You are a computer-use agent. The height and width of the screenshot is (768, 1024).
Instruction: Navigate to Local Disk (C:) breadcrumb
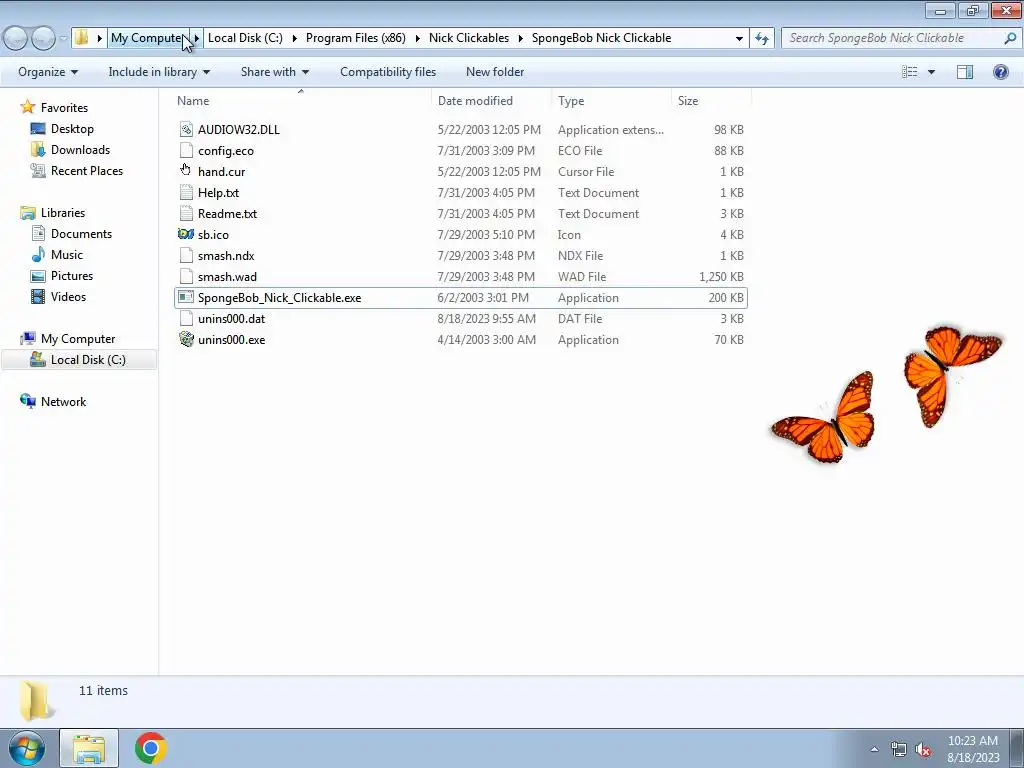(x=246, y=38)
